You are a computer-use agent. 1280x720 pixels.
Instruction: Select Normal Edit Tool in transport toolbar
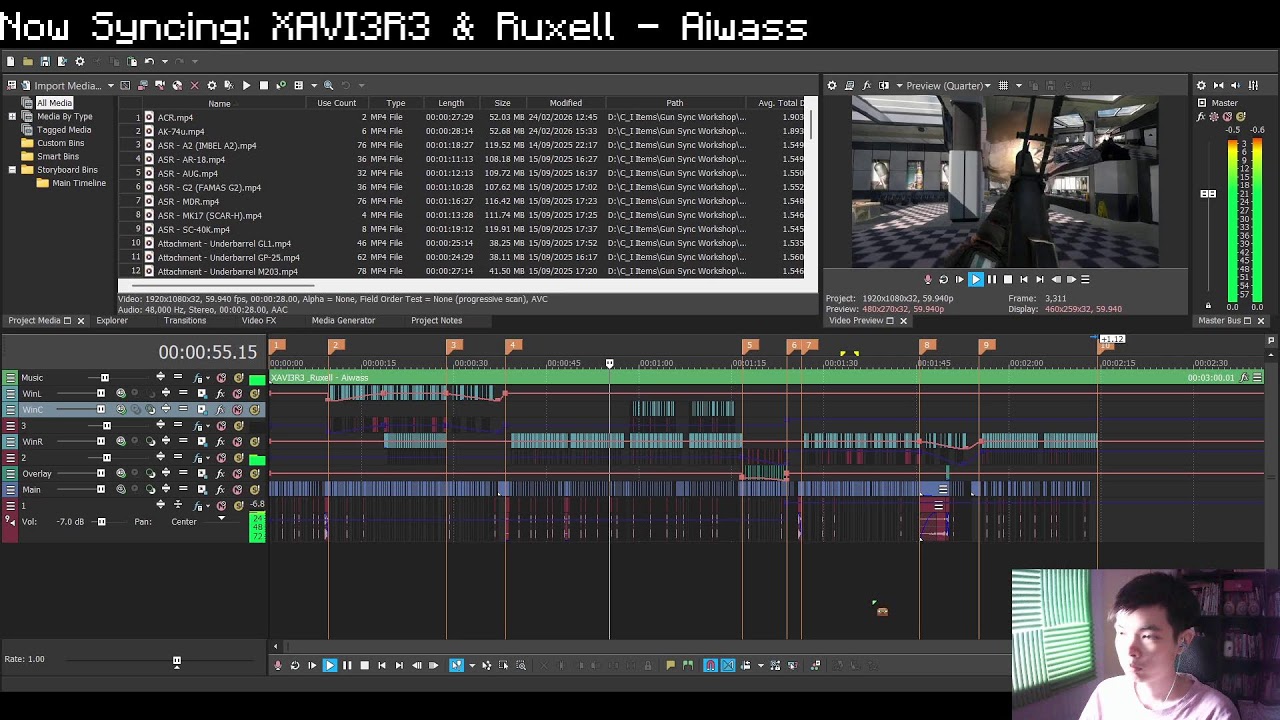pos(456,665)
